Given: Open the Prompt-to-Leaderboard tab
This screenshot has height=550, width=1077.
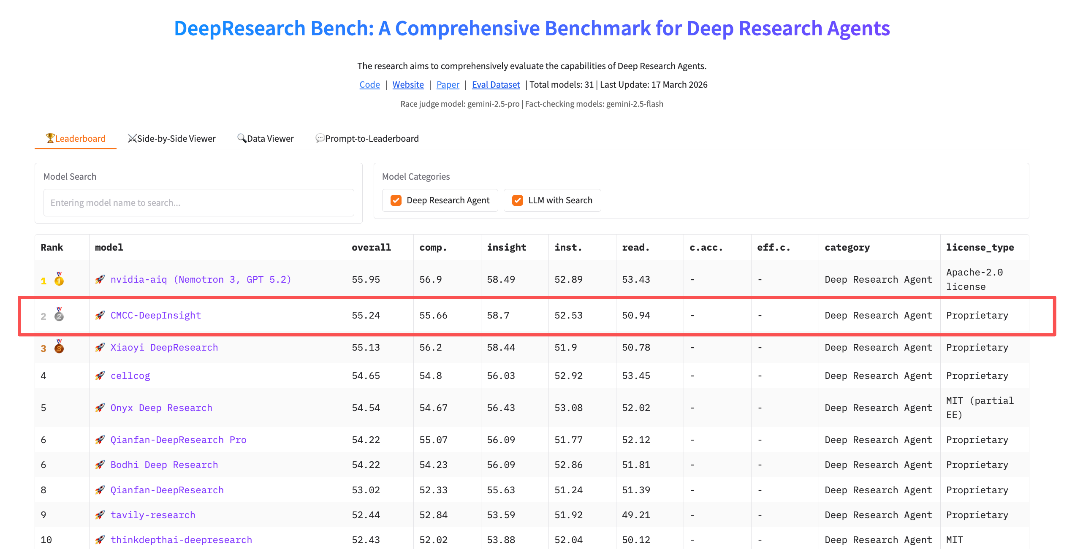Looking at the screenshot, I should click(366, 139).
